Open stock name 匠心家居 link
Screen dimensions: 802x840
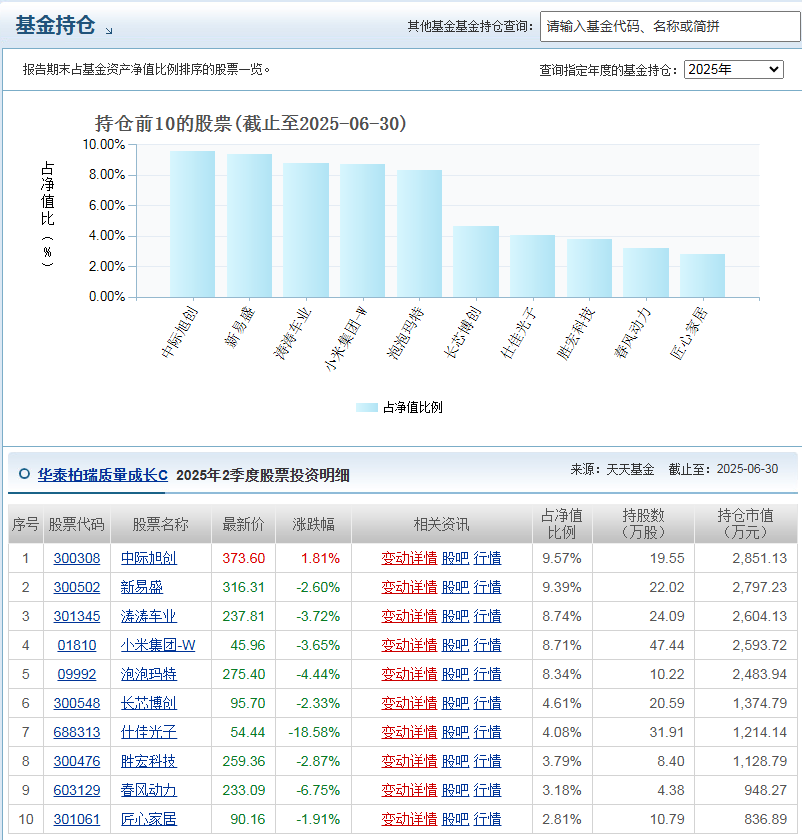[148, 819]
